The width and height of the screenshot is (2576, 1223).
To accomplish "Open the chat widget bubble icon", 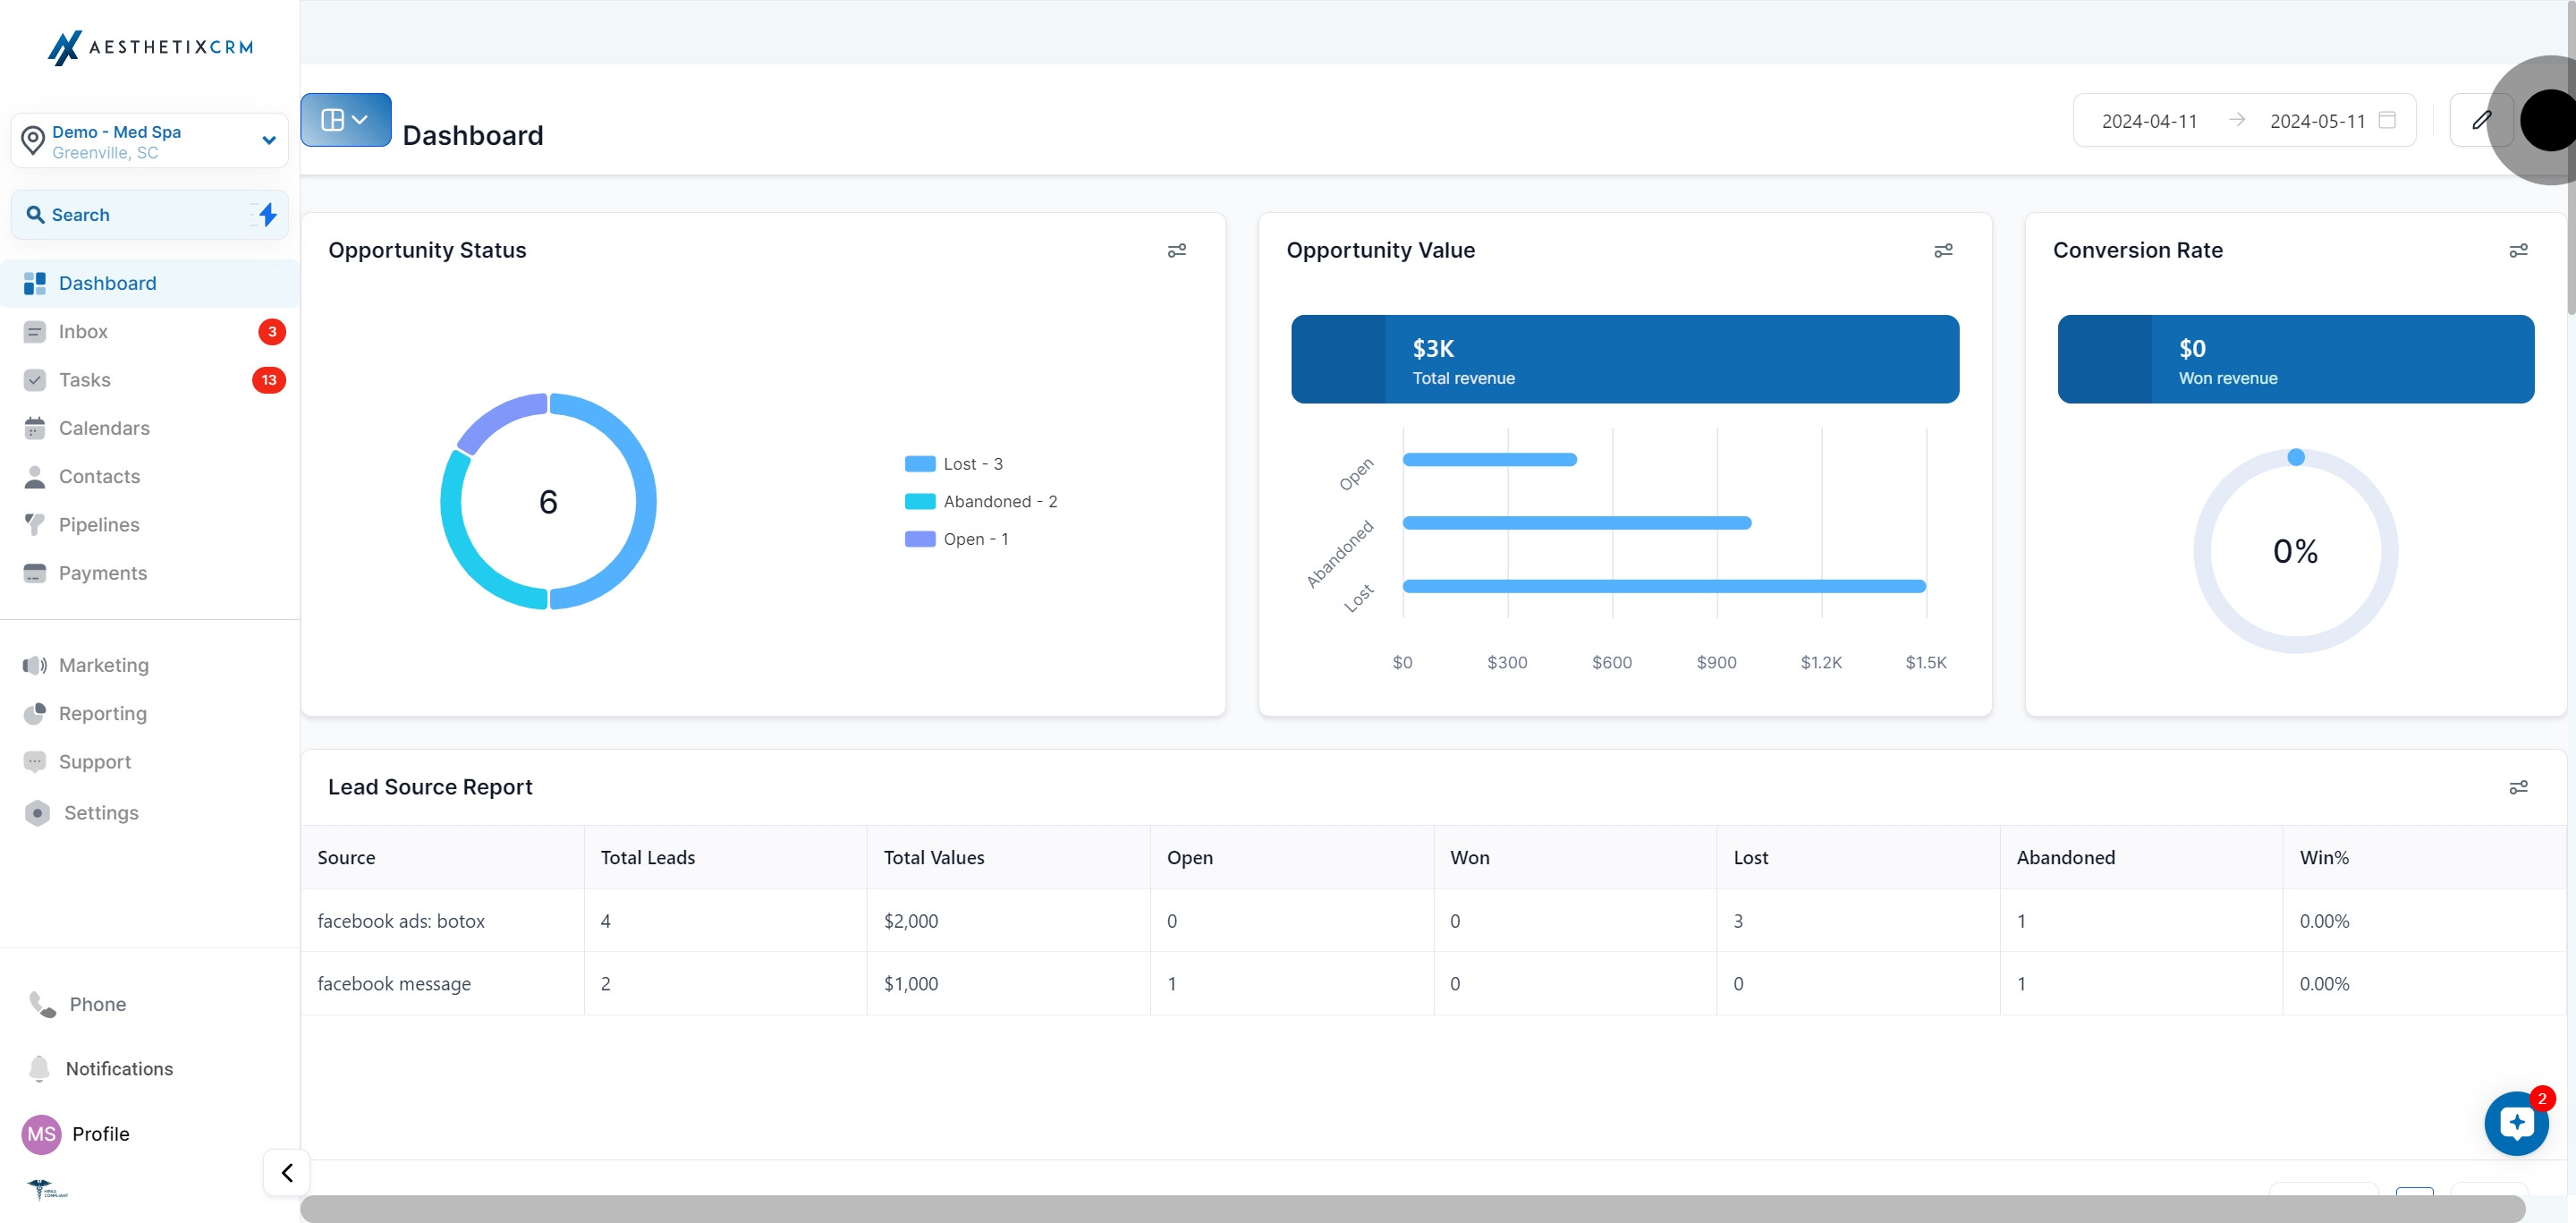I will (2516, 1123).
